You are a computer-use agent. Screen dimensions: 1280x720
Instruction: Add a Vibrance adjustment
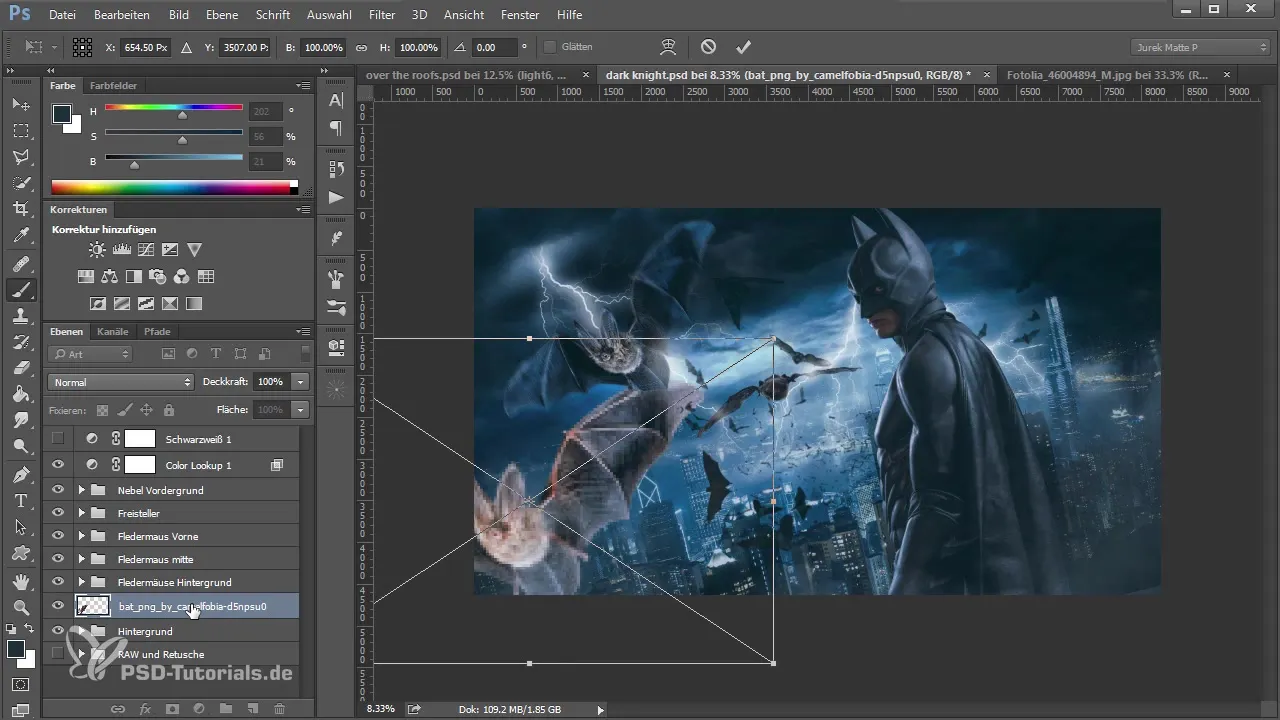click(x=195, y=250)
